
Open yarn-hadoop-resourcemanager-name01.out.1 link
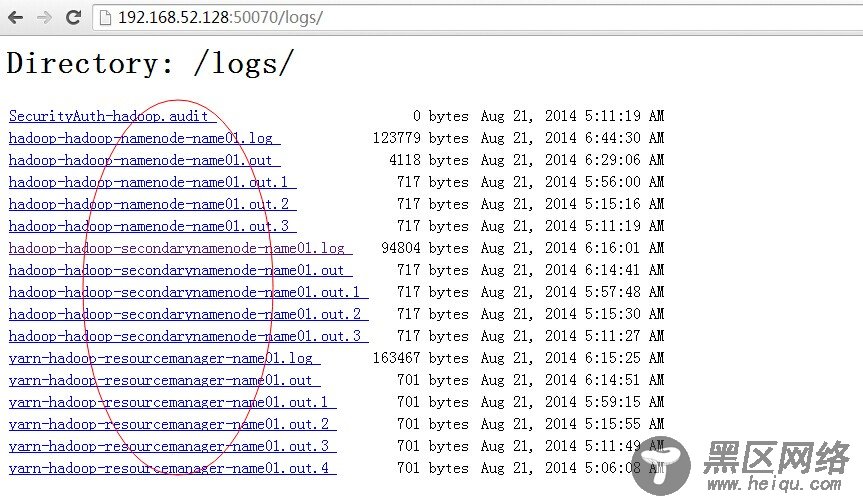(x=173, y=402)
